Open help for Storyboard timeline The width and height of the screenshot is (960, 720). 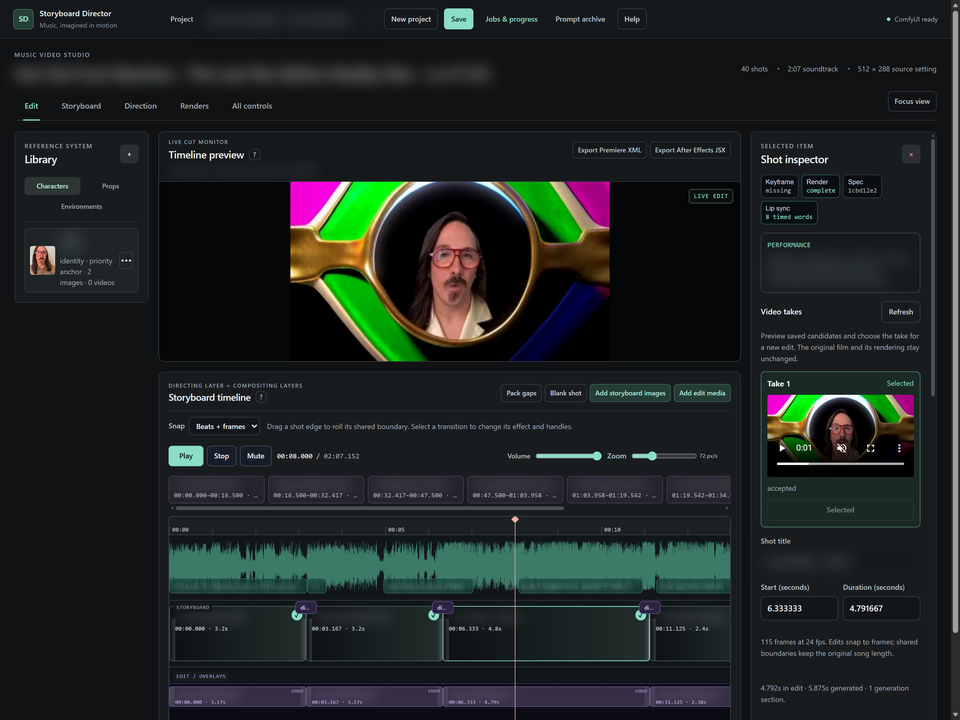(261, 397)
